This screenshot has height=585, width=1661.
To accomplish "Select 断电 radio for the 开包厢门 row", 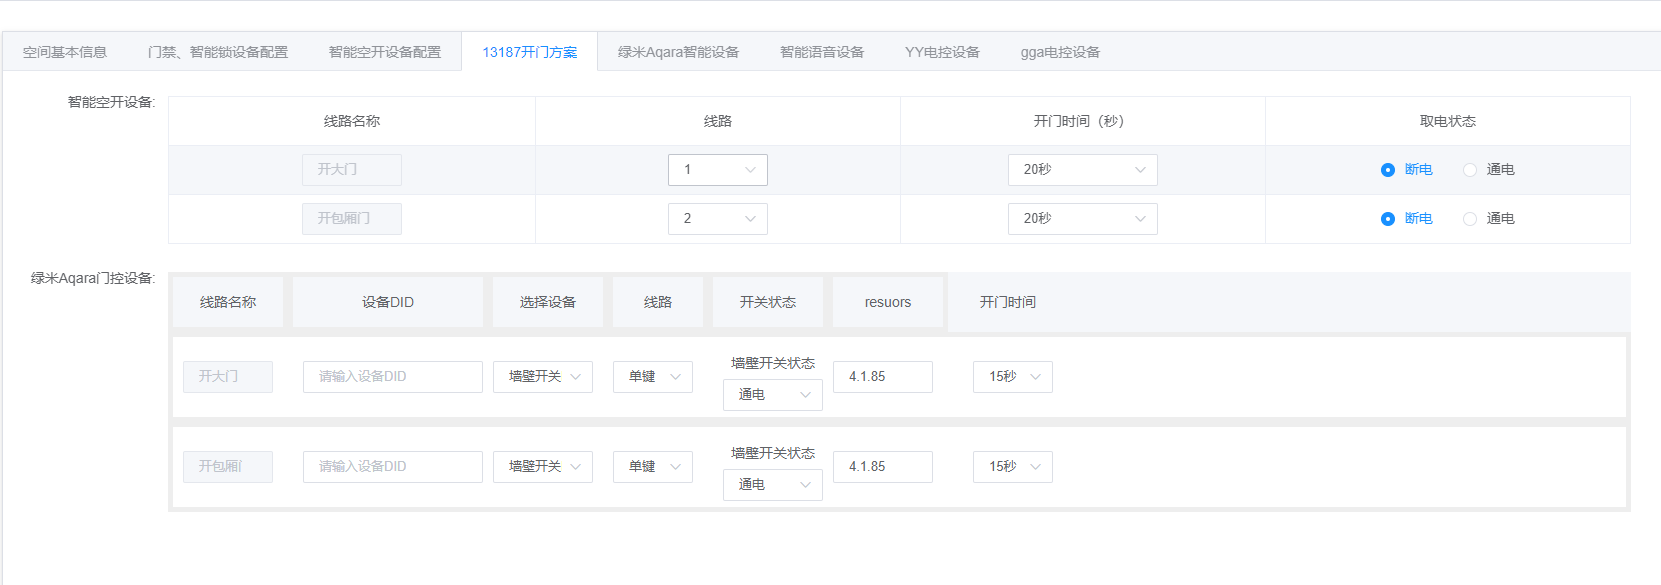I will coord(1388,219).
